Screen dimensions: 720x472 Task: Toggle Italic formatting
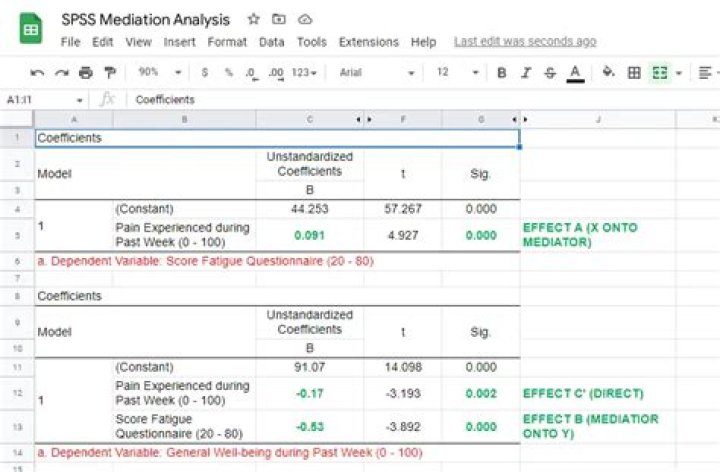click(x=526, y=73)
